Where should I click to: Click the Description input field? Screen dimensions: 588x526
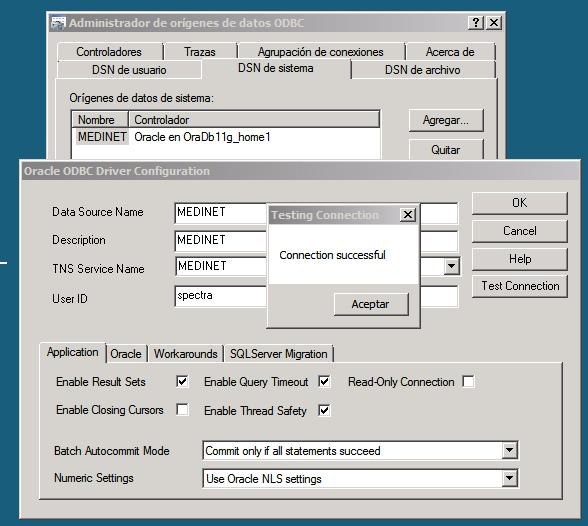pos(316,241)
